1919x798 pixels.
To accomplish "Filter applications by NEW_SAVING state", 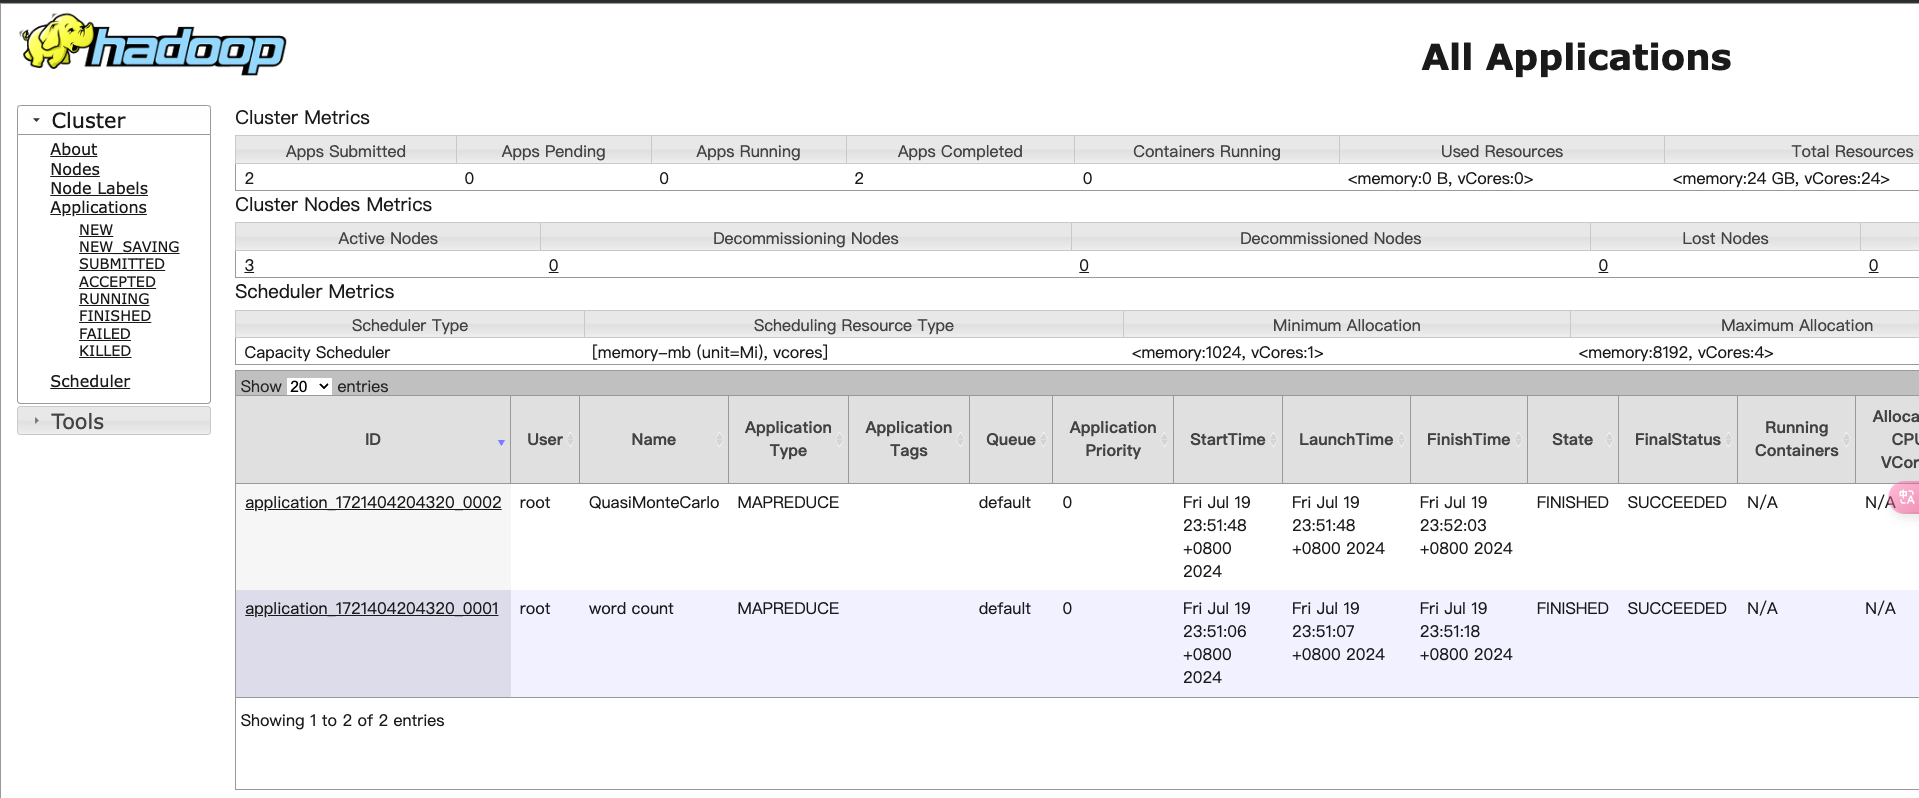I will click(129, 247).
